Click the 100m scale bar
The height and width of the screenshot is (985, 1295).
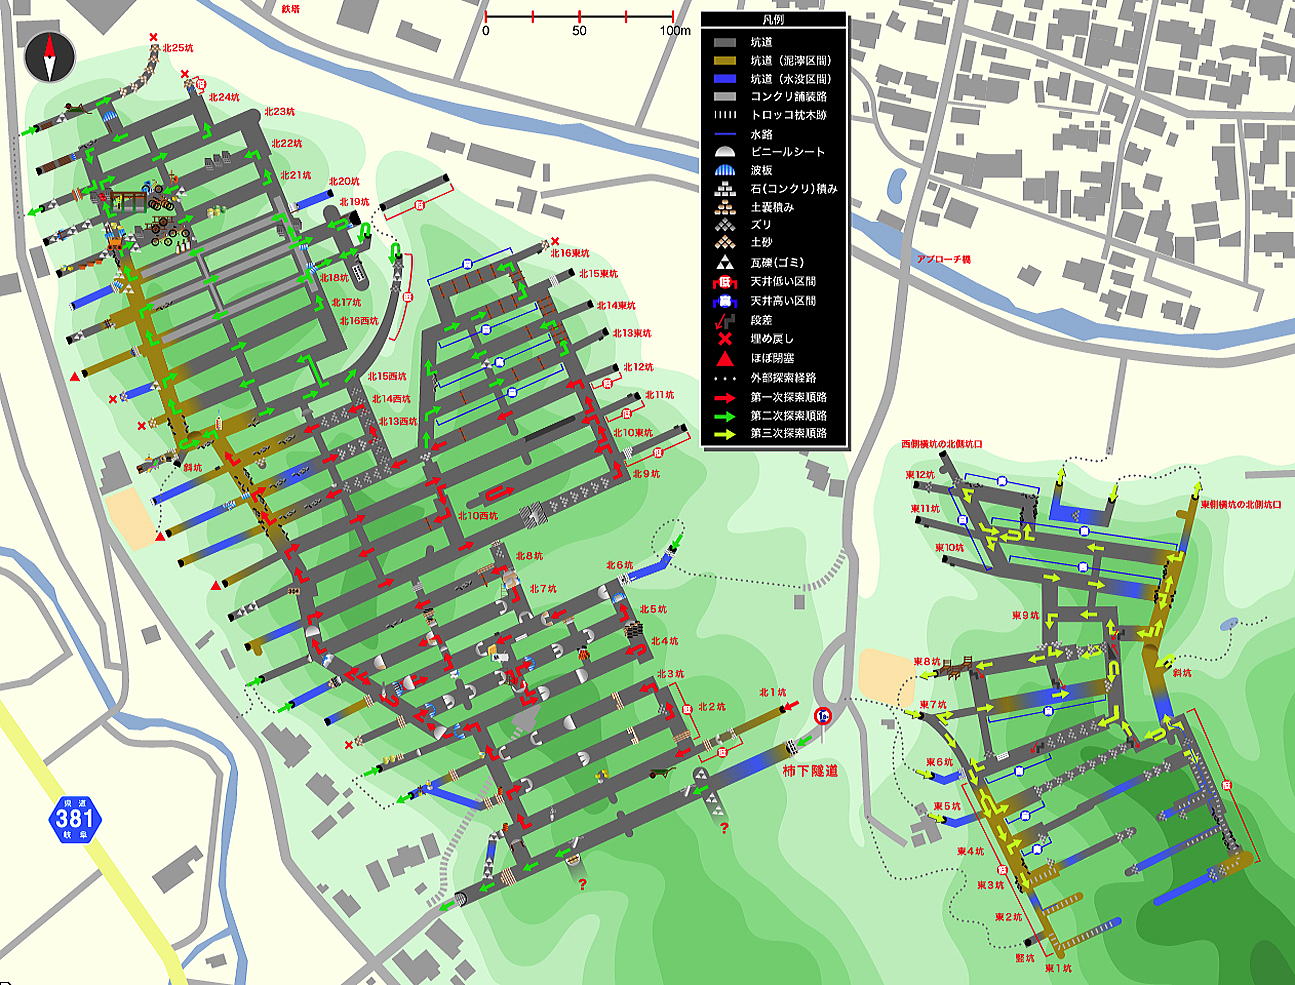580,17
